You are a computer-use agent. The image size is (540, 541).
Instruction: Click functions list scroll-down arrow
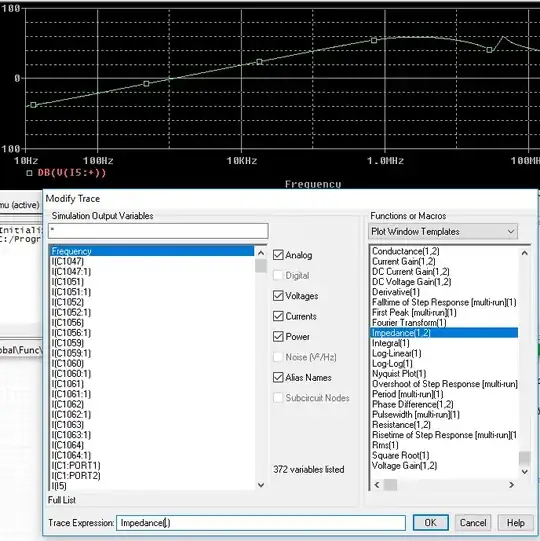[524, 471]
